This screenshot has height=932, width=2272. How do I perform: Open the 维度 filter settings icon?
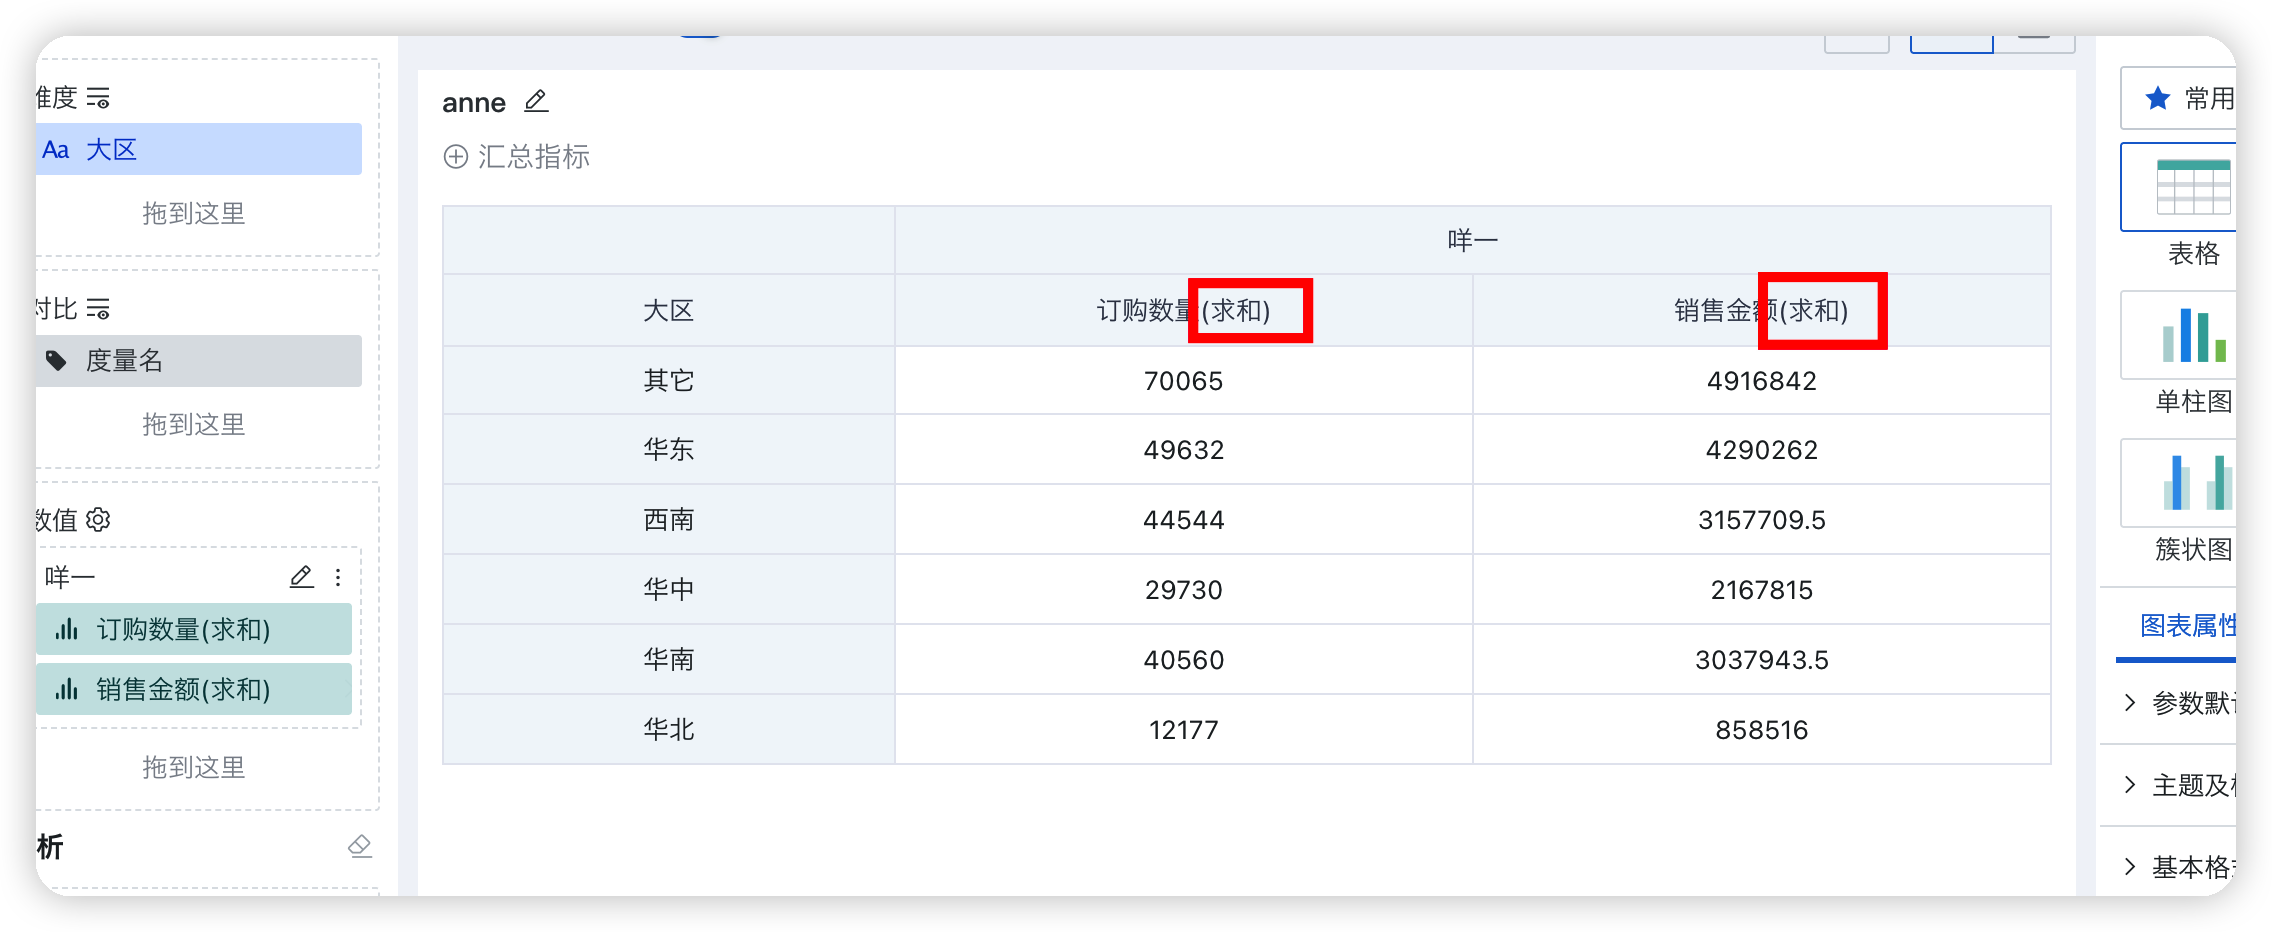tap(98, 98)
